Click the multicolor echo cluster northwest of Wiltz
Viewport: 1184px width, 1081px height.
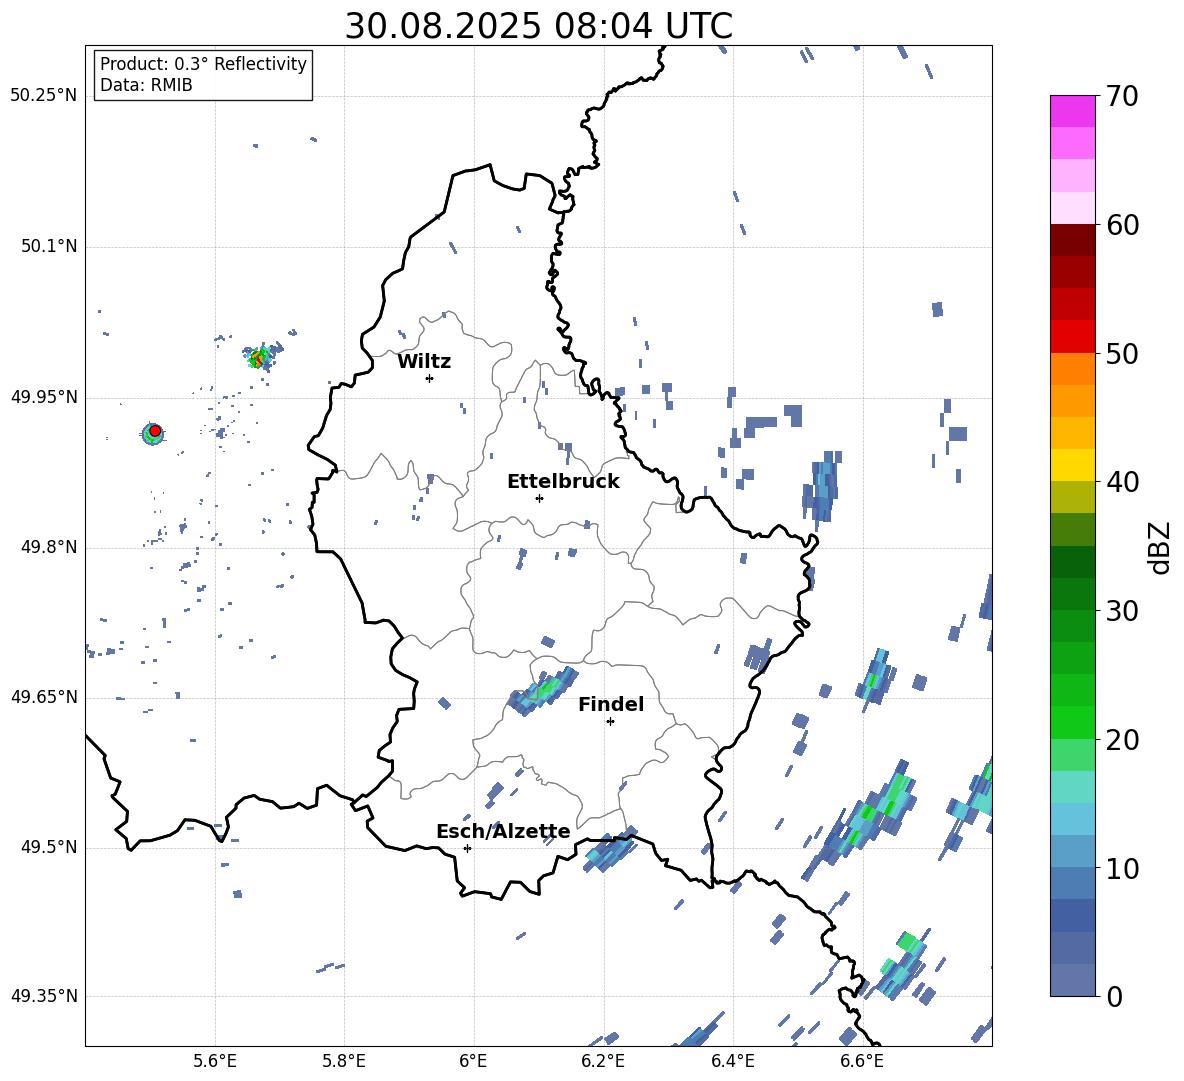261,356
